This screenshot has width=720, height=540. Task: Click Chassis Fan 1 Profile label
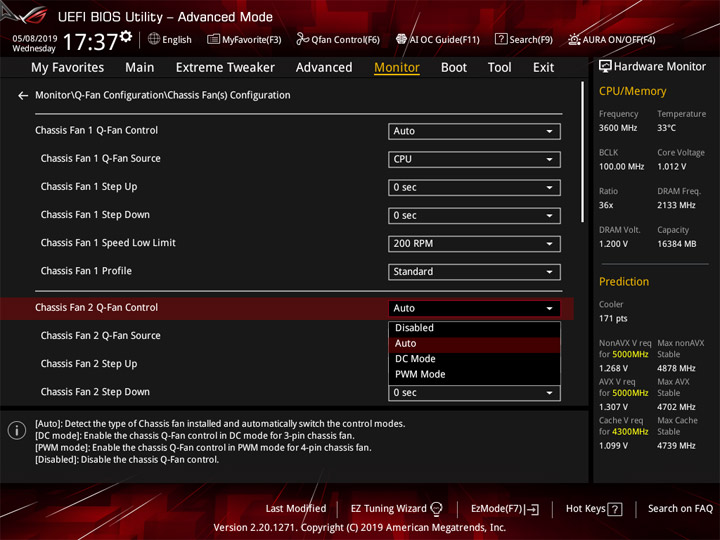(x=86, y=271)
